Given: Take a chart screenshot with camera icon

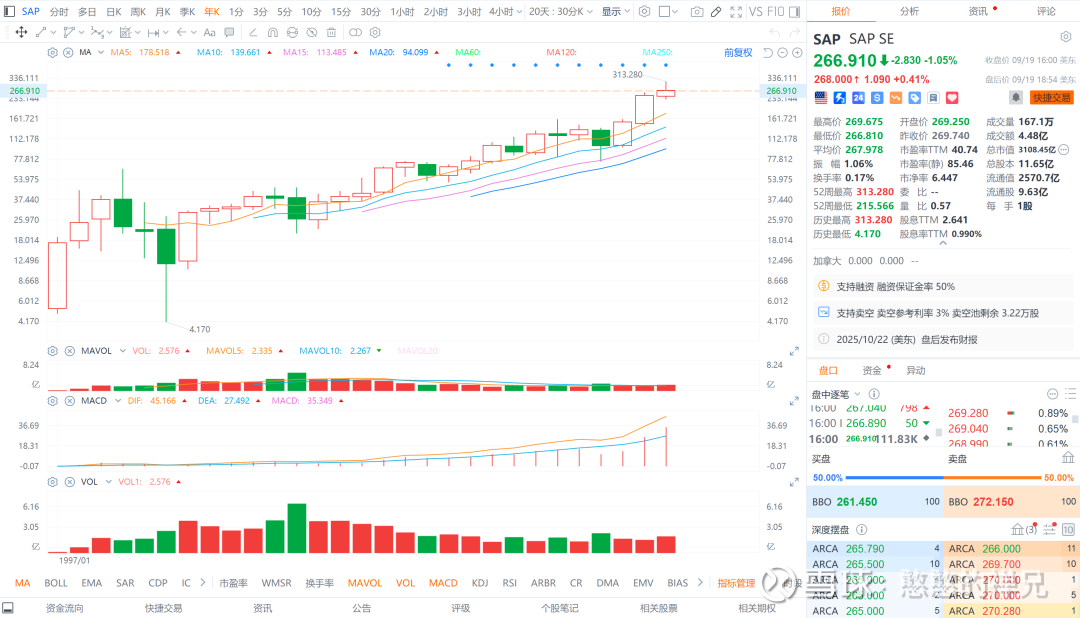Looking at the screenshot, I should coord(697,12).
